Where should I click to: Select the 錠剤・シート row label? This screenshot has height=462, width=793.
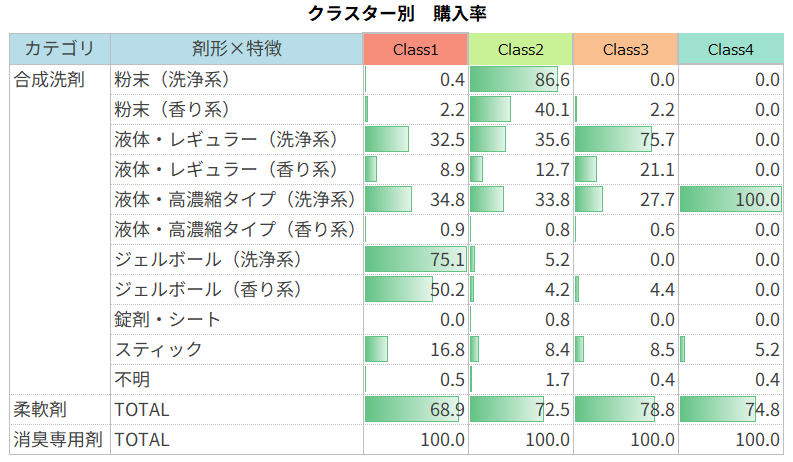click(168, 320)
